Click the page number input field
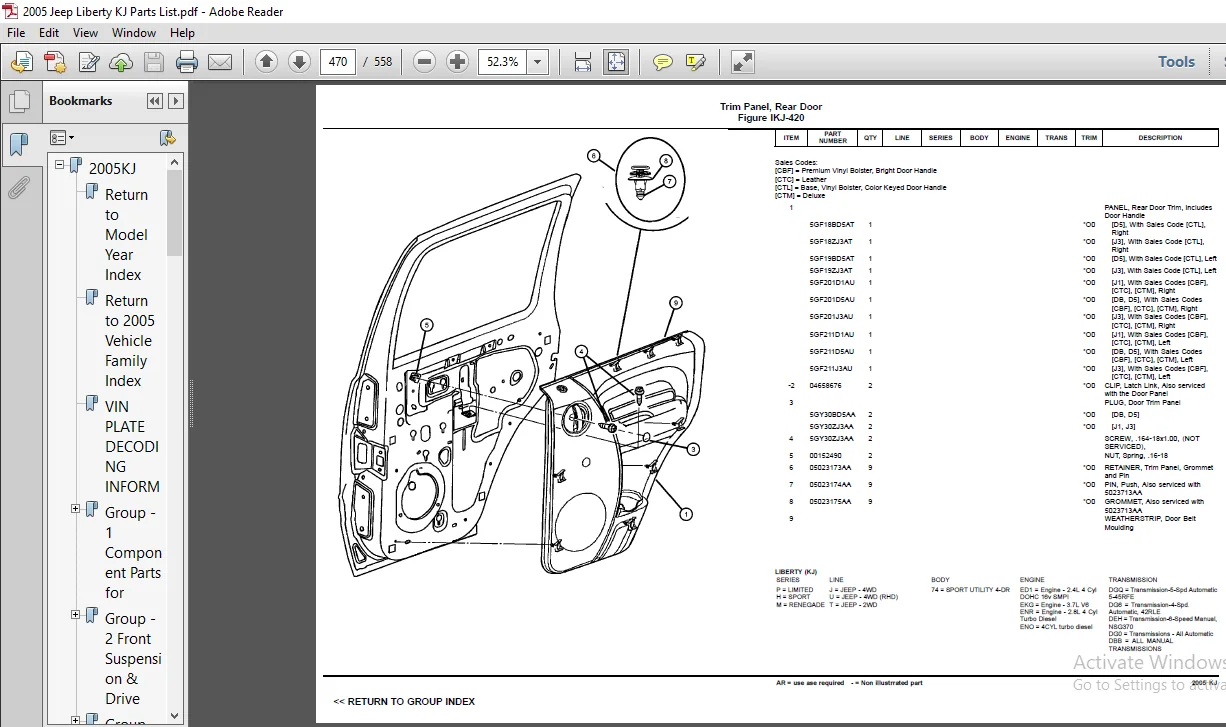This screenshot has width=1226, height=727. pyautogui.click(x=338, y=62)
